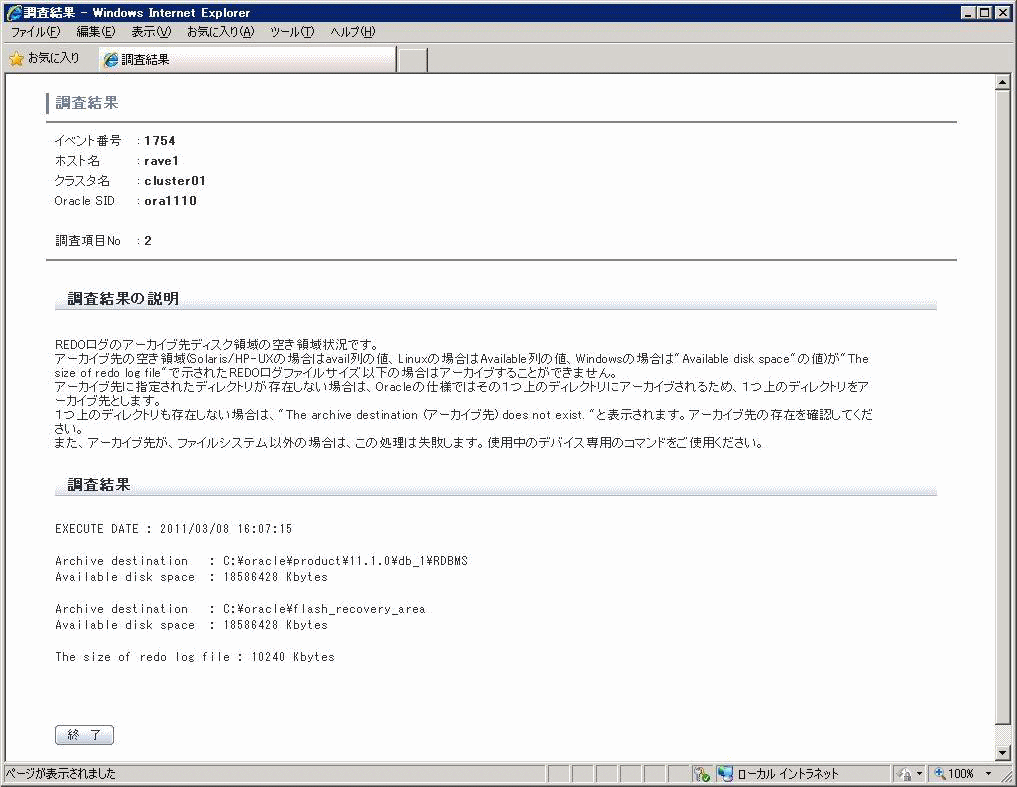Open the ツール(T) menu
The image size is (1017, 787).
[x=292, y=32]
